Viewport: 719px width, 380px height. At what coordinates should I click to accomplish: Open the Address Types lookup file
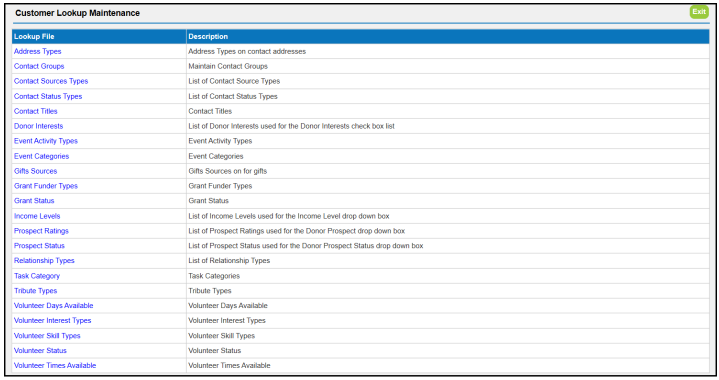(38, 51)
